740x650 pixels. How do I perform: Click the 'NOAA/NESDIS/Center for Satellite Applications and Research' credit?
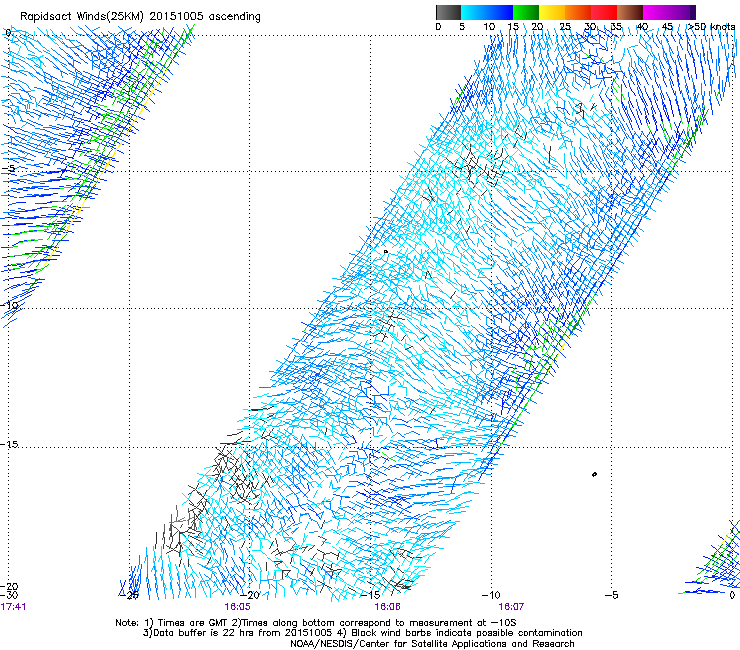[432, 644]
